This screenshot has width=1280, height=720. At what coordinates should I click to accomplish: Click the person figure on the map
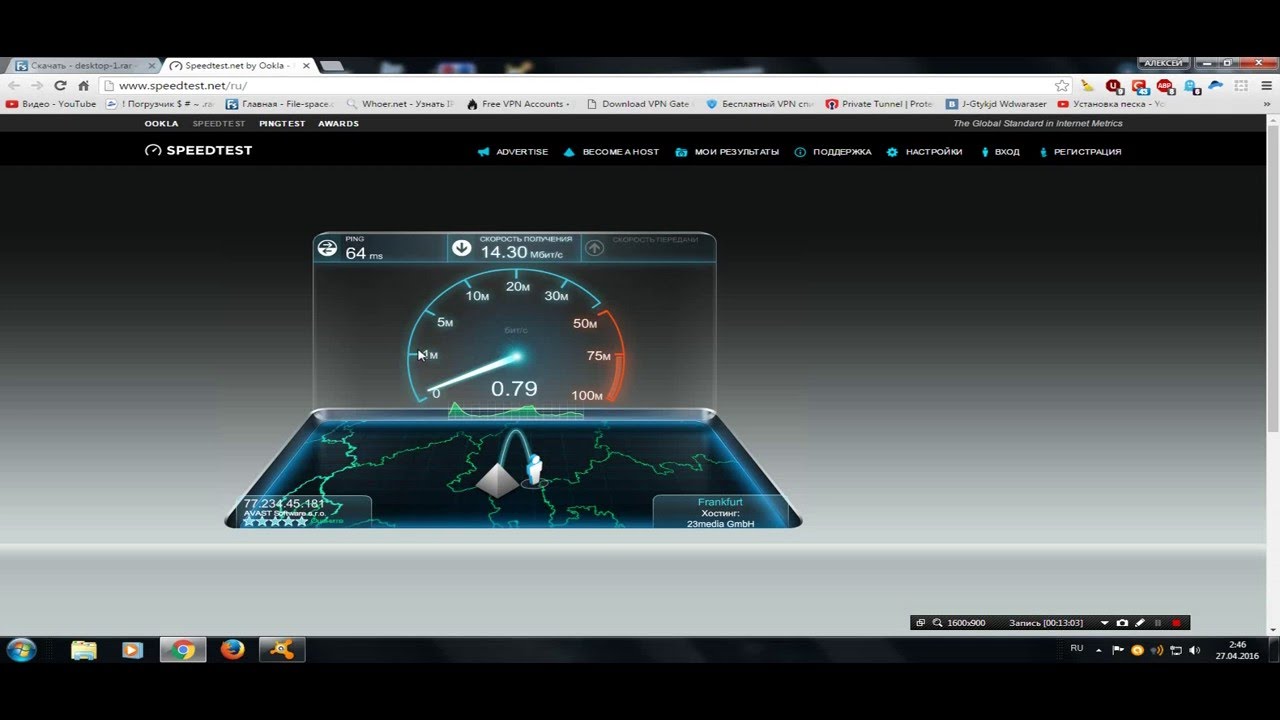pyautogui.click(x=535, y=468)
